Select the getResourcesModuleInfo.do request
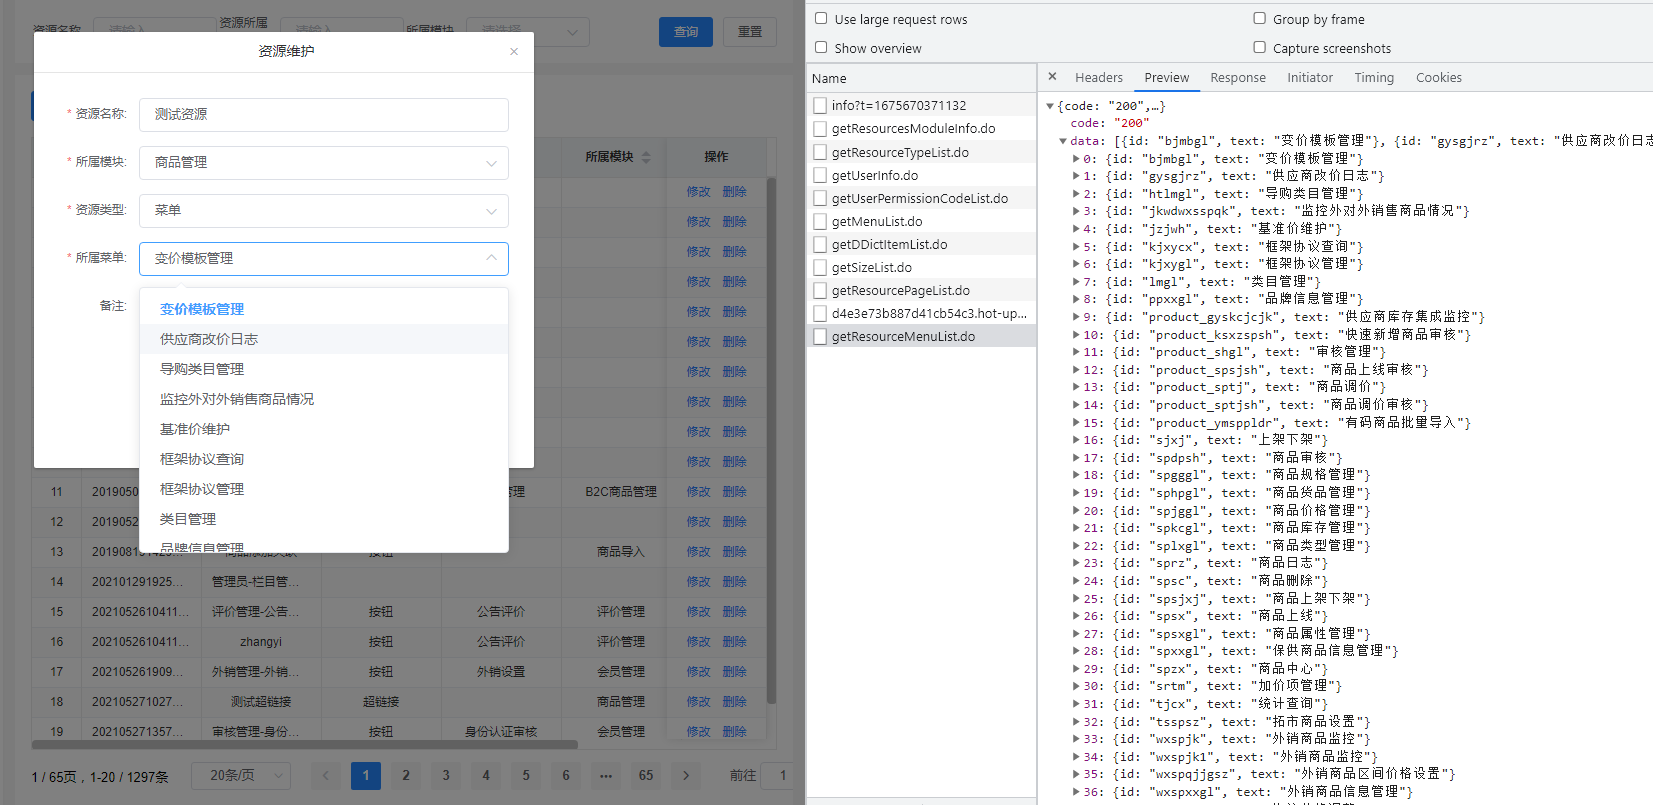The width and height of the screenshot is (1653, 805). 921,128
